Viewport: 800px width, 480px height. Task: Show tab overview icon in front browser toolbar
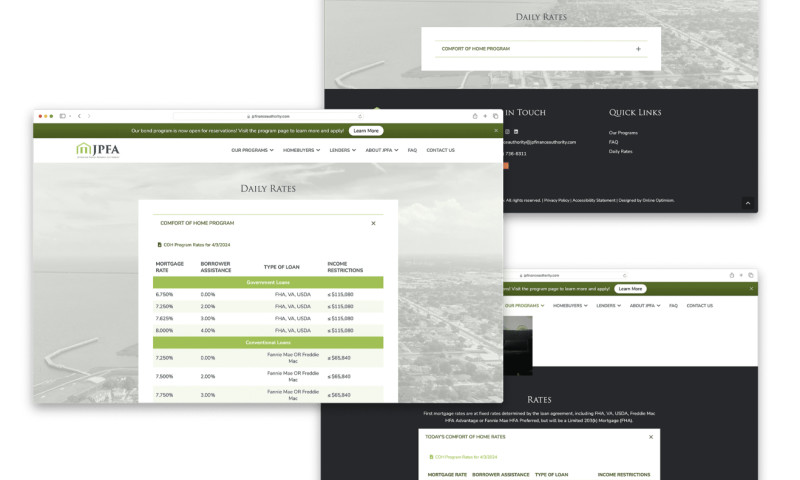pos(495,116)
